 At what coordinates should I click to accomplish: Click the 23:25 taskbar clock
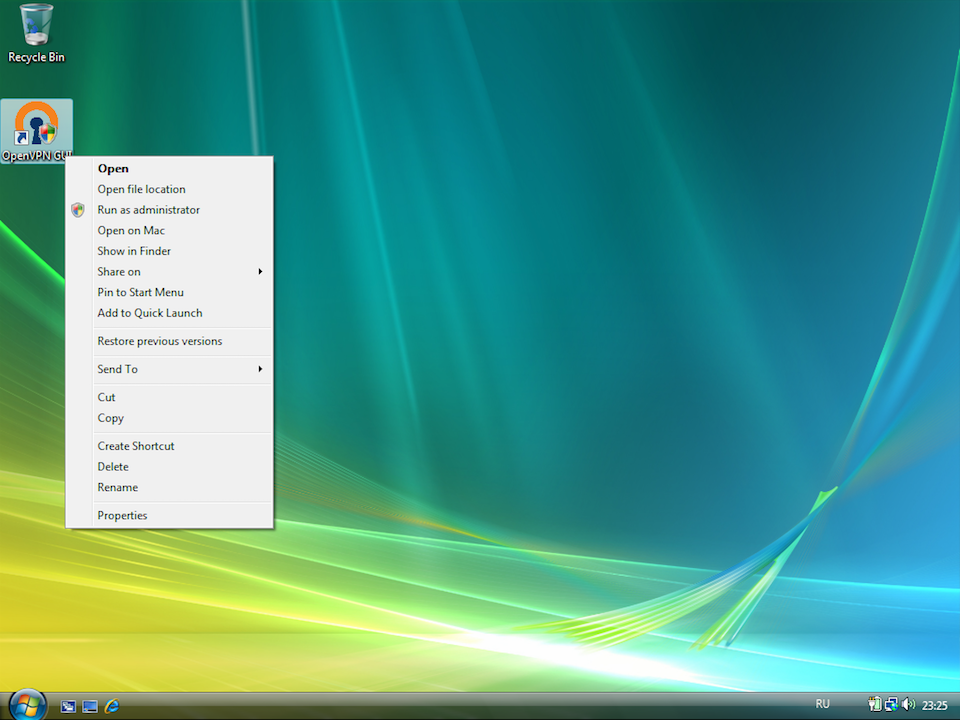(x=934, y=705)
